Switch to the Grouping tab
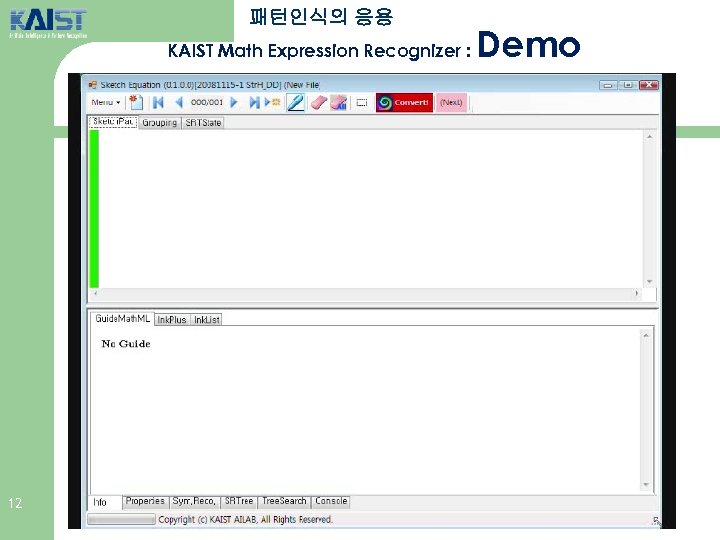The width and height of the screenshot is (720, 540). [159, 123]
